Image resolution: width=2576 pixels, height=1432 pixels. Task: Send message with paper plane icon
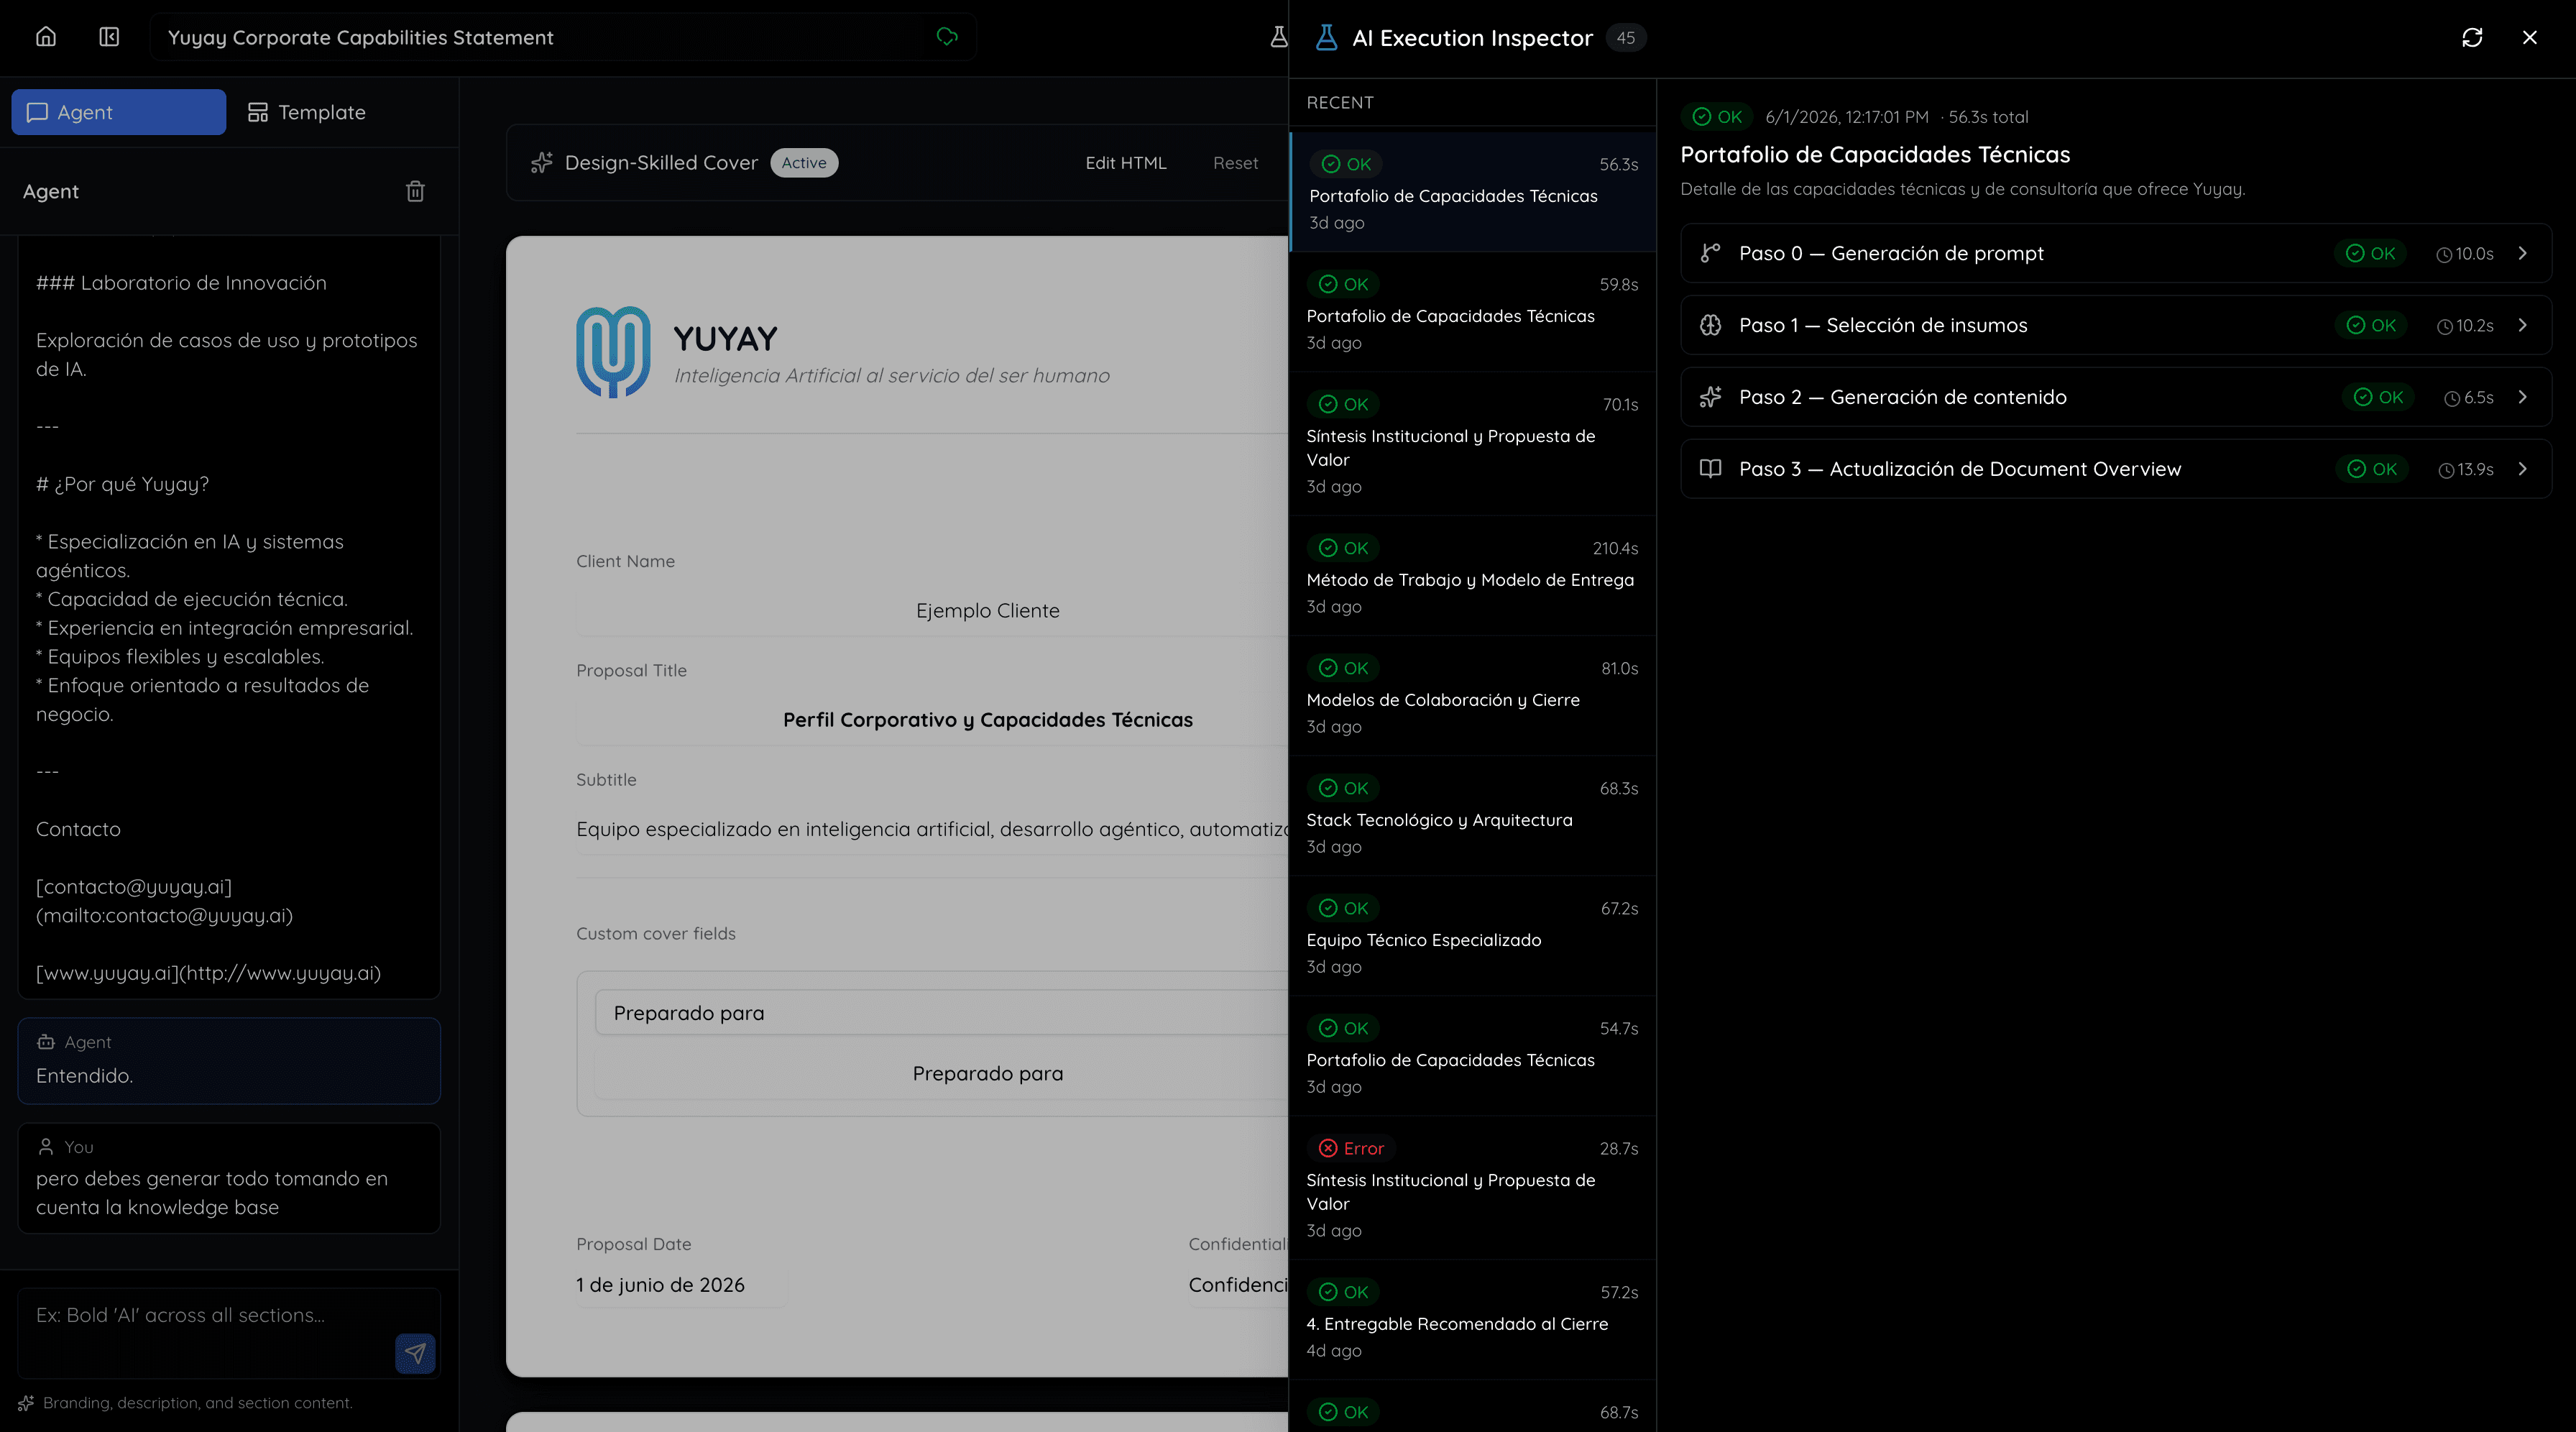tap(415, 1353)
